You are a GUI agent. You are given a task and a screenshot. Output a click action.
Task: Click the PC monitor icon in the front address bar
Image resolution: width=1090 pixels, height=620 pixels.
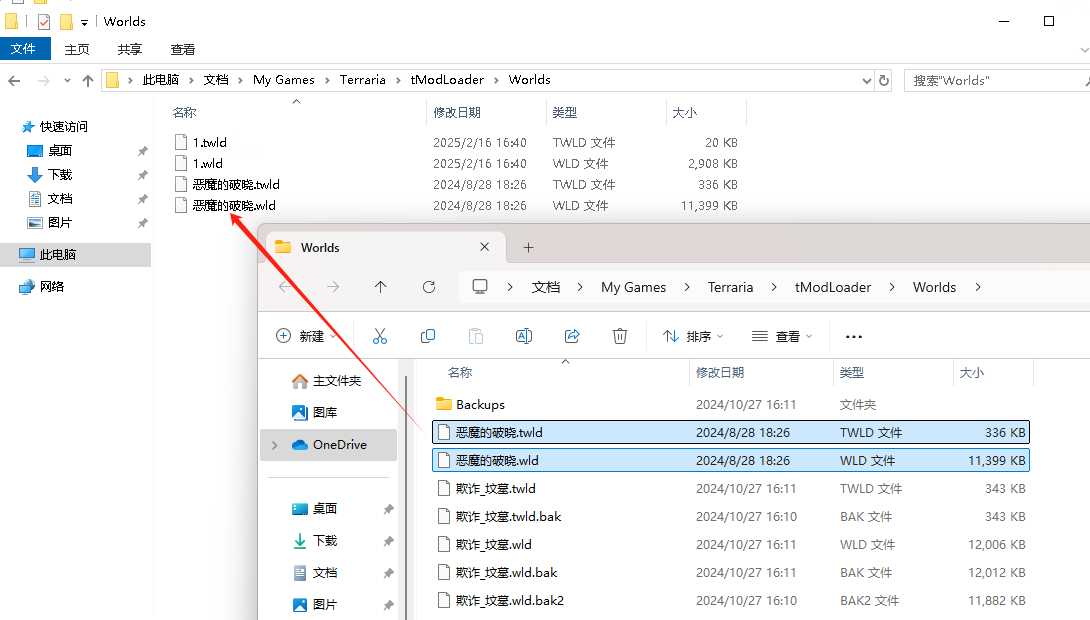click(480, 287)
